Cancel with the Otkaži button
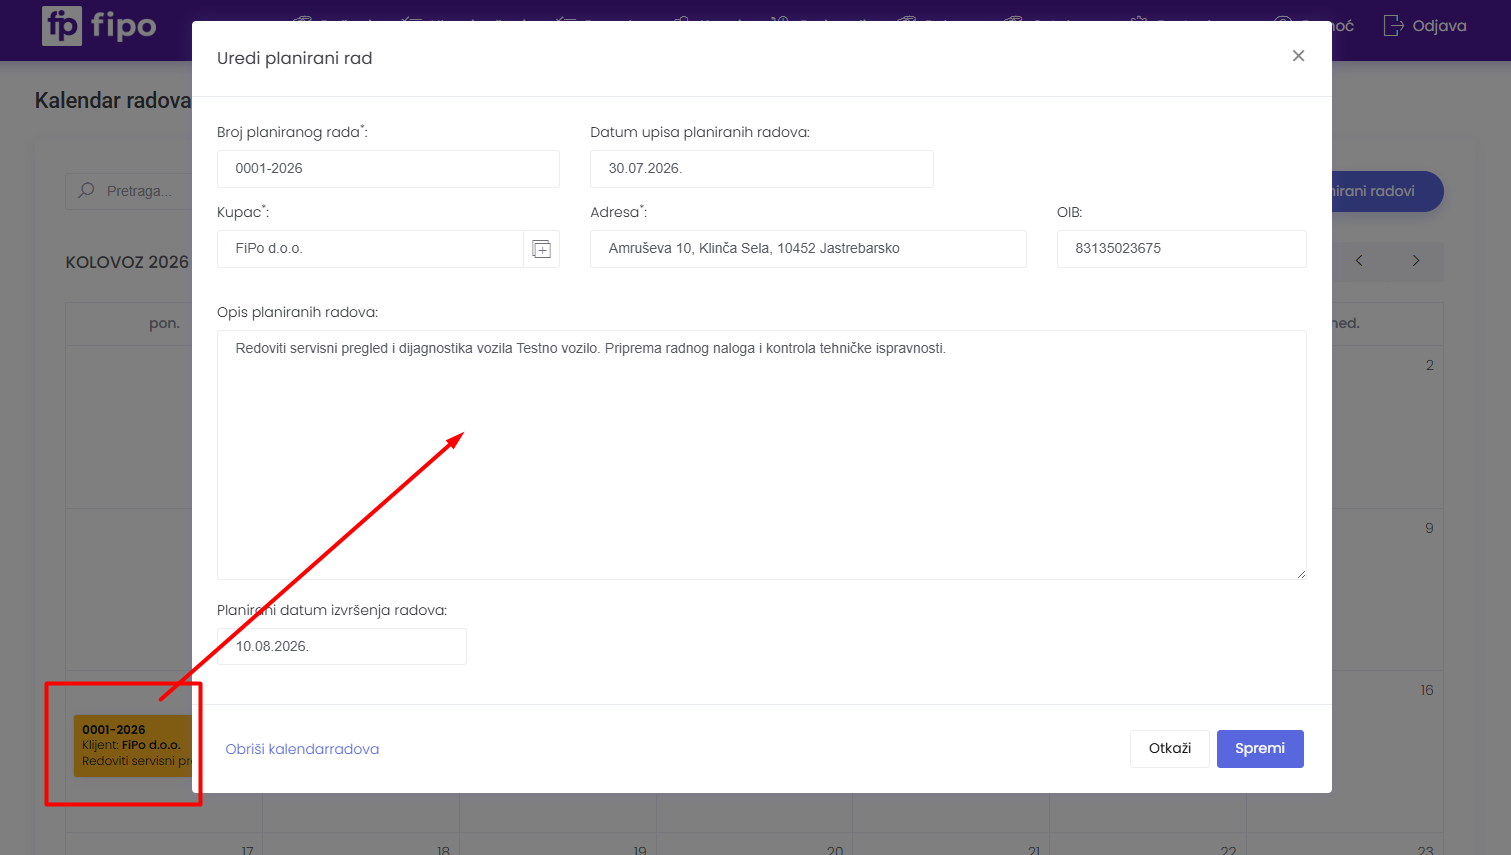This screenshot has height=855, width=1511. 1170,749
